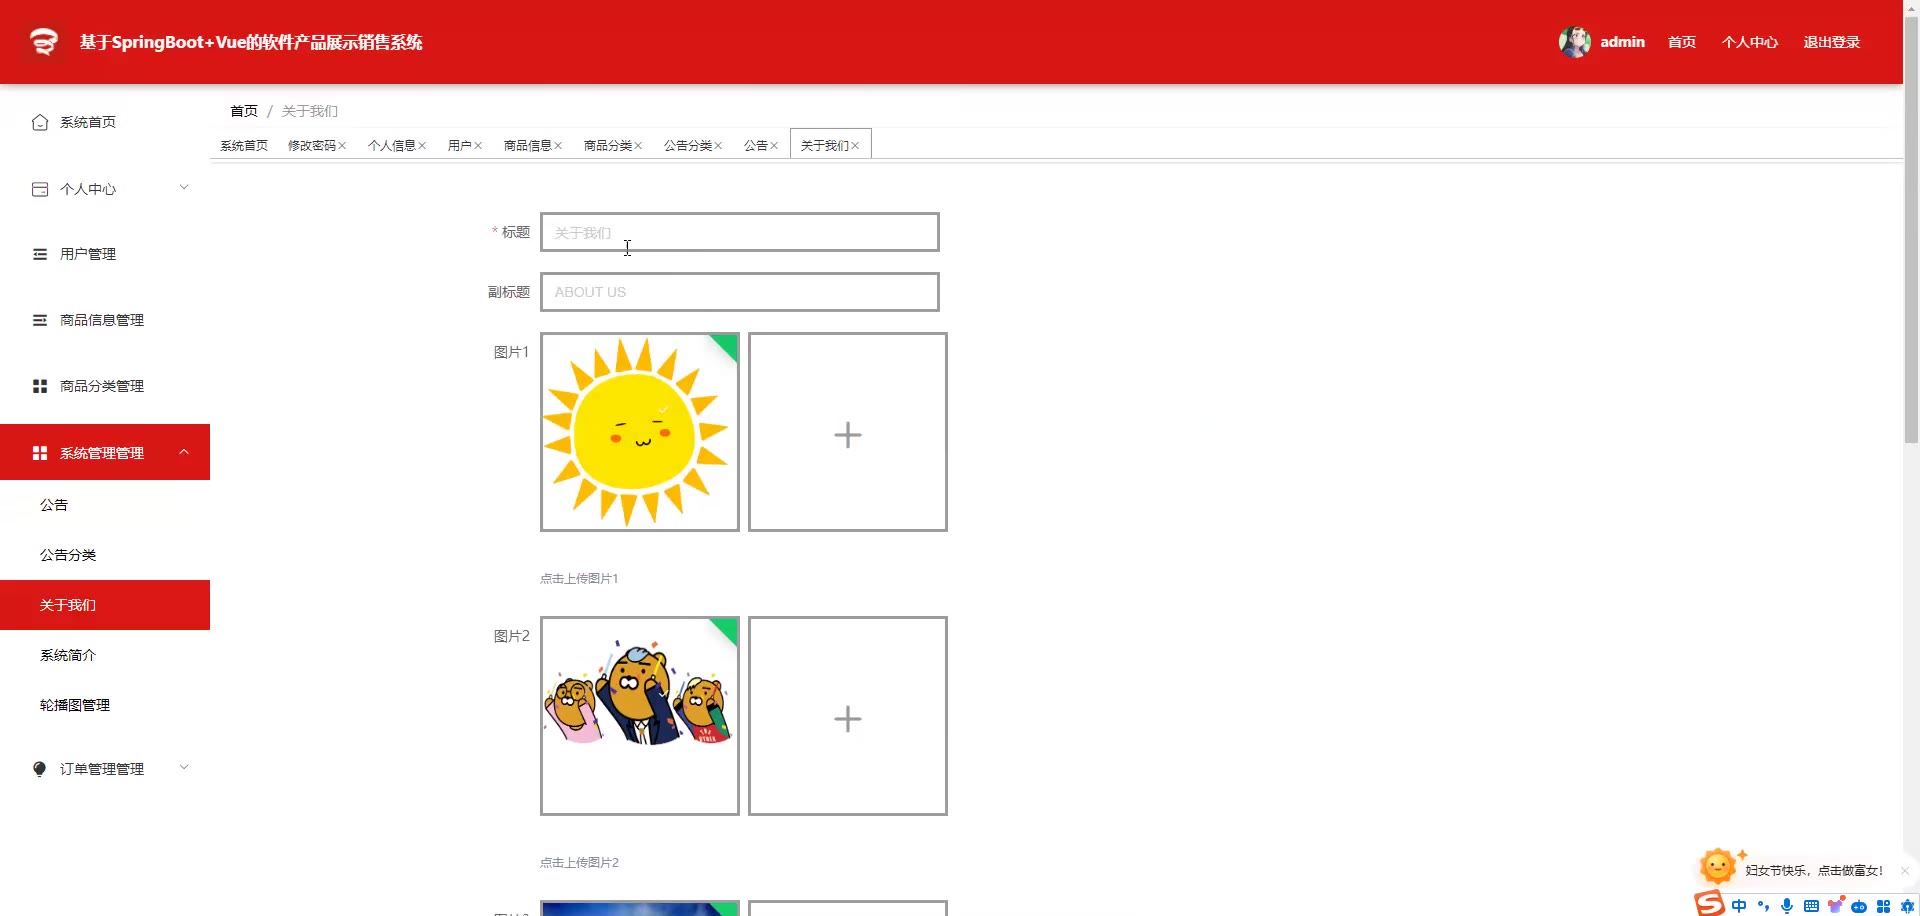The width and height of the screenshot is (1920, 916).
Task: Click the microphone voice input icon
Action: 1787,906
